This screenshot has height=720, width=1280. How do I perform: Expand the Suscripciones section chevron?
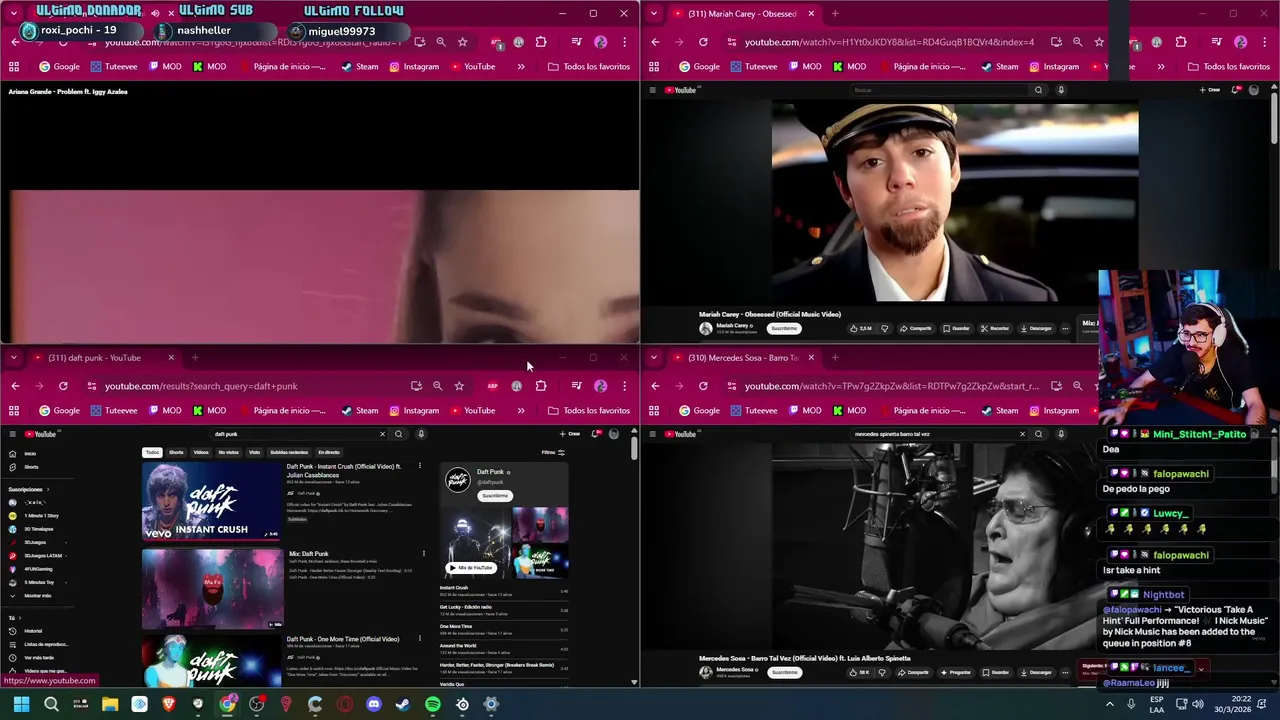48,489
